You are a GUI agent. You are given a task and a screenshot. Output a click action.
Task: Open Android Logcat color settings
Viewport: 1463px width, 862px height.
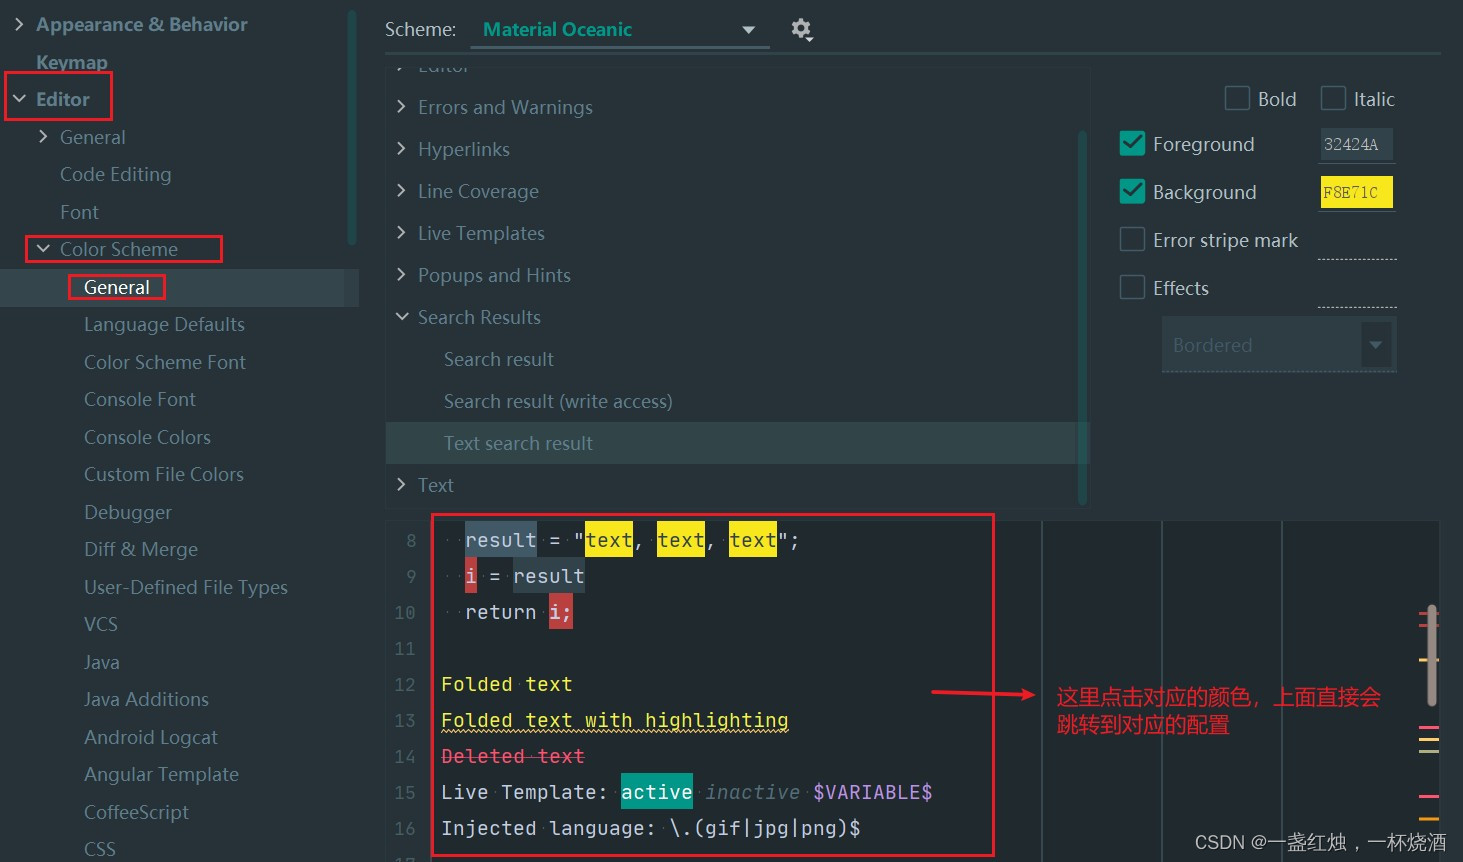point(151,737)
